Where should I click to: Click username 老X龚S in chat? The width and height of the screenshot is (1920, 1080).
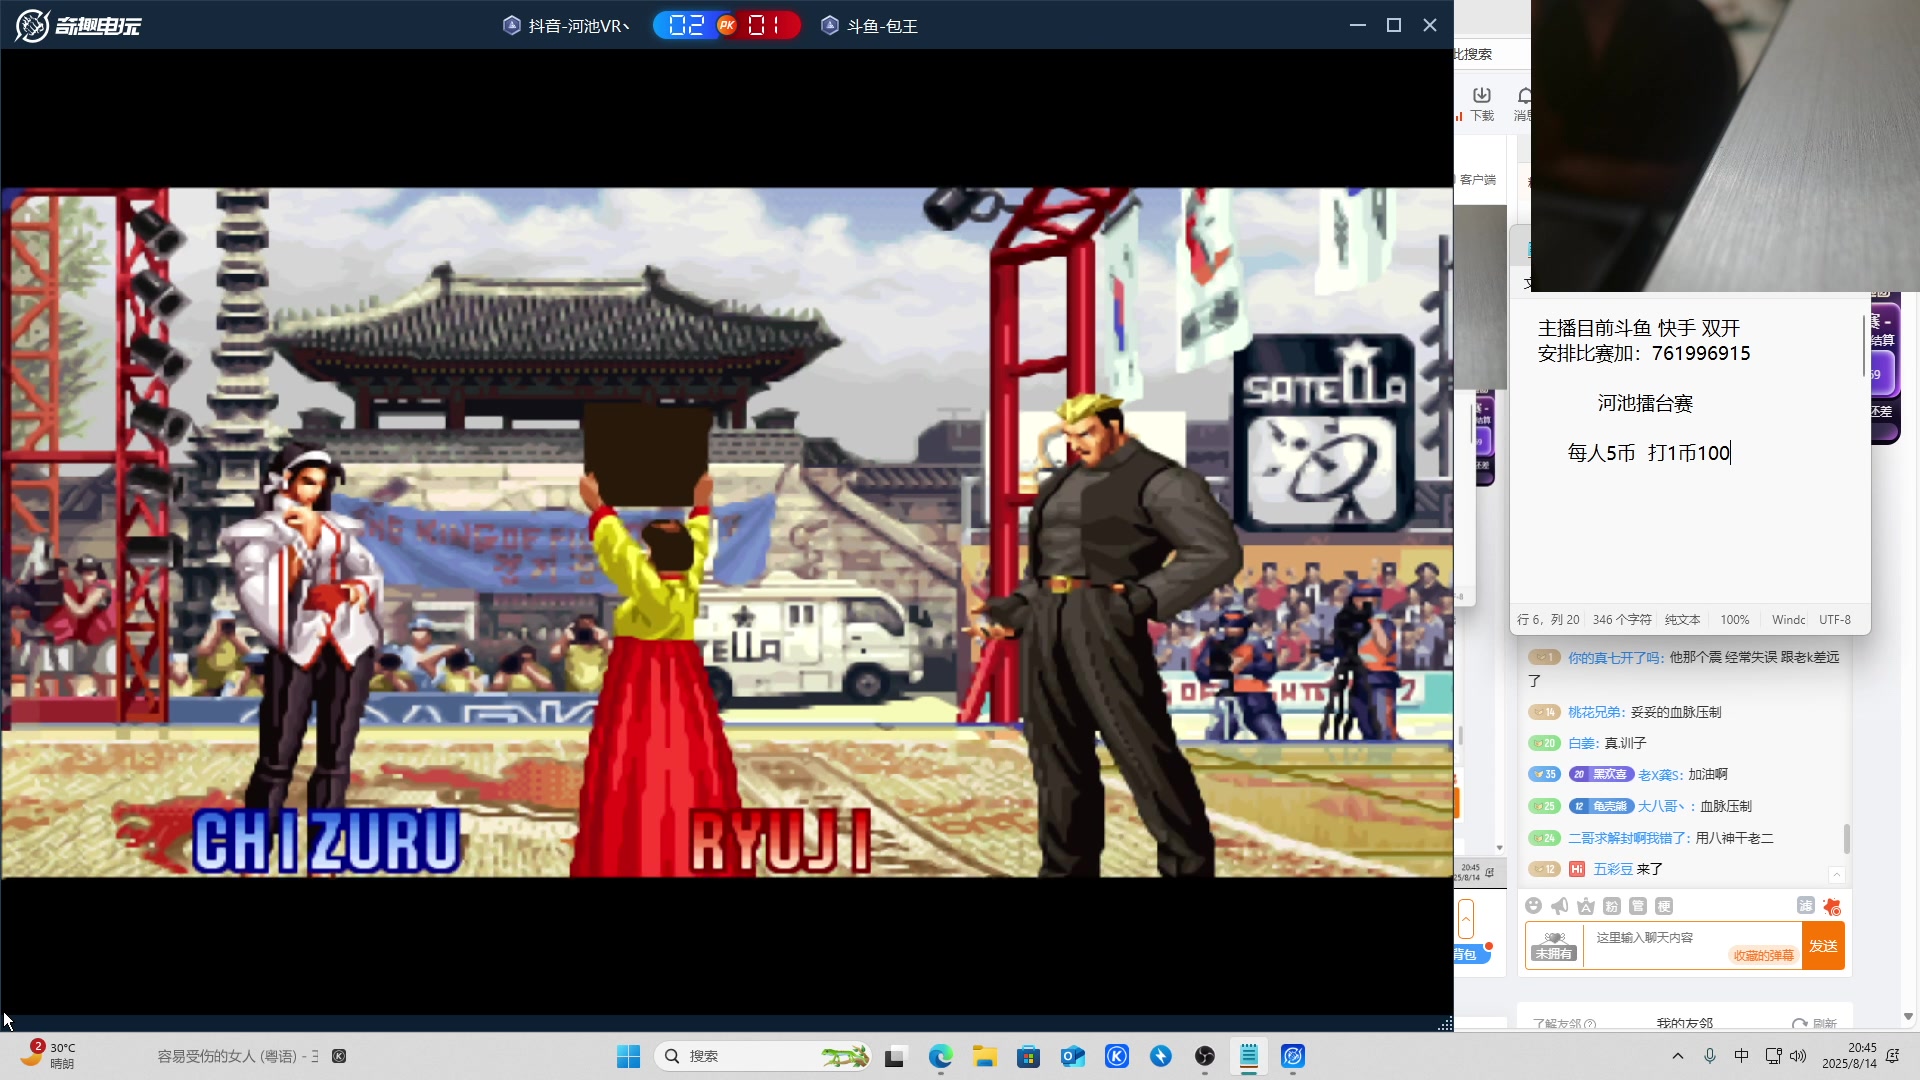[1659, 775]
